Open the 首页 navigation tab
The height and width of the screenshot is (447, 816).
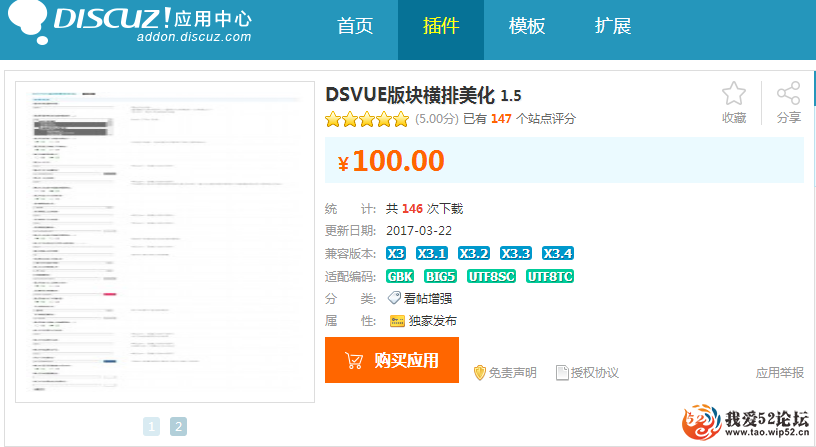(x=355, y=26)
